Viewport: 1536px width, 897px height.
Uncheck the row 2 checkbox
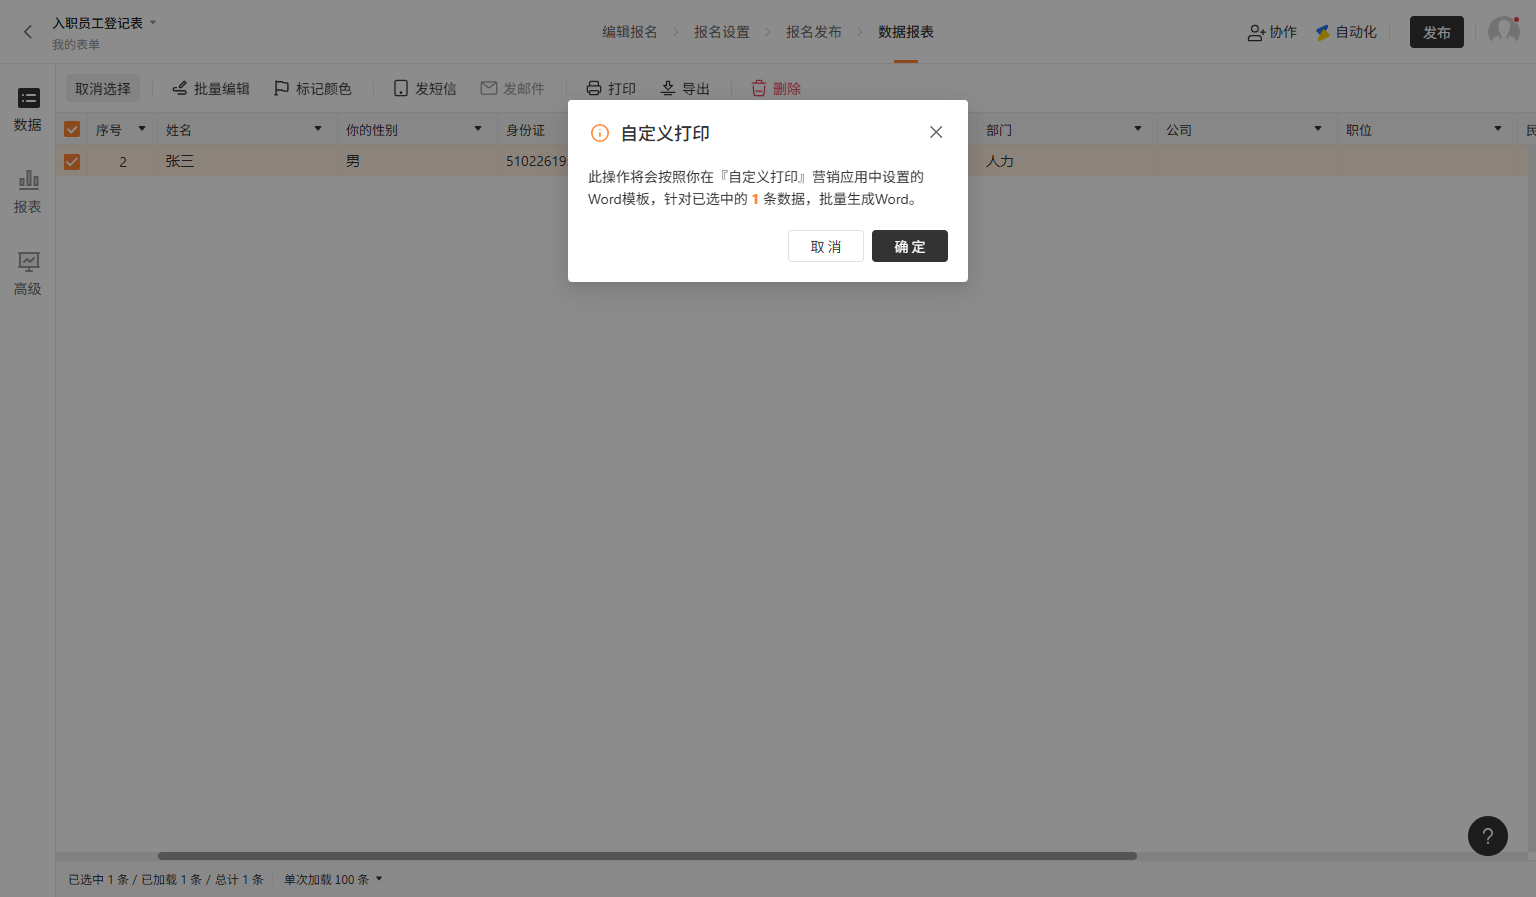coord(72,162)
